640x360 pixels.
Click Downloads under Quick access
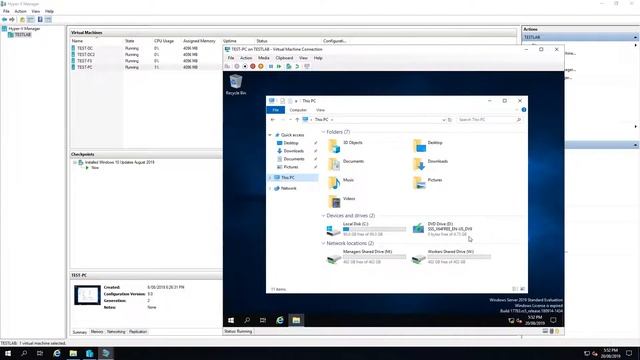(293, 151)
